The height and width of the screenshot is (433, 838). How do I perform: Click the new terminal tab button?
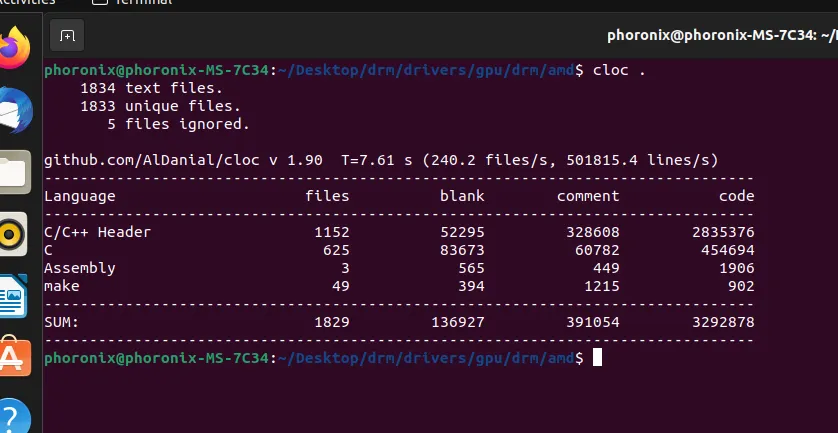tap(67, 36)
